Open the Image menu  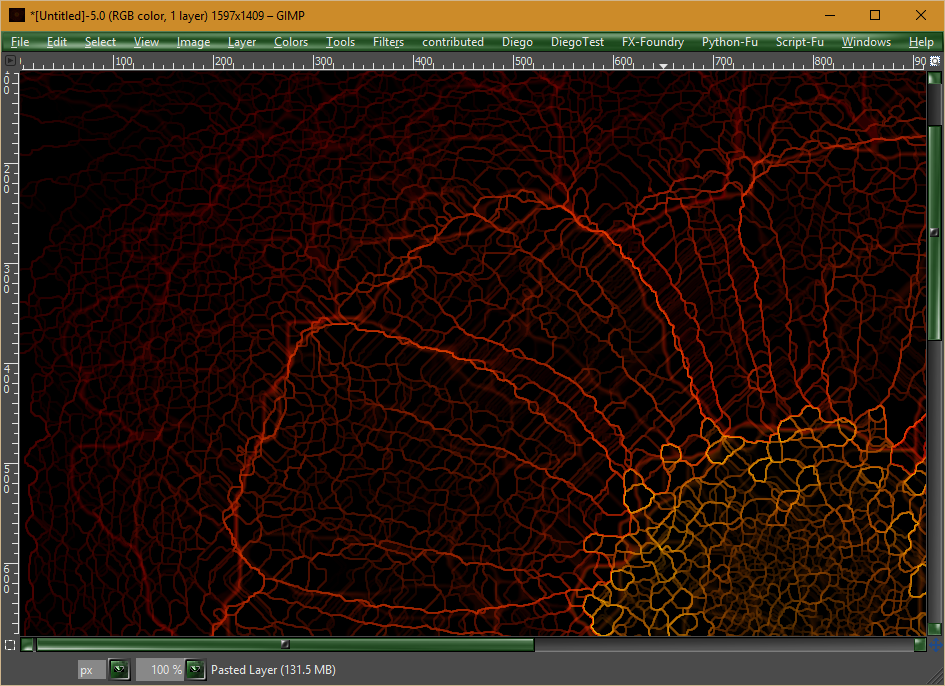(193, 42)
